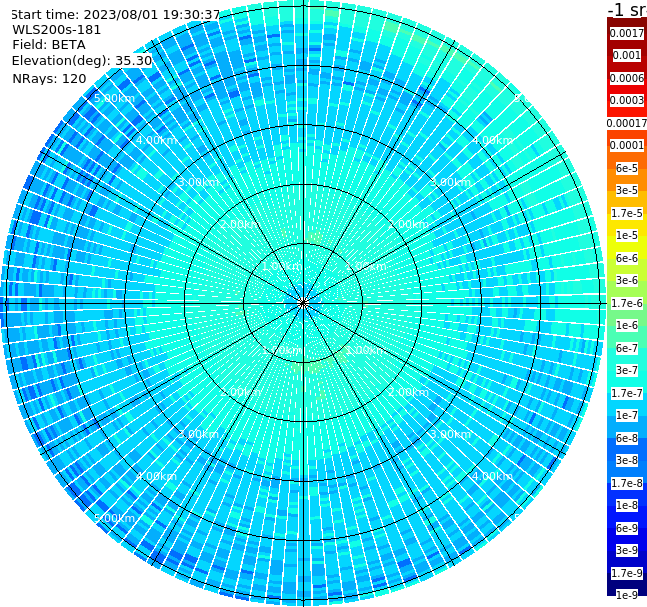Click the 1e-7 light blue colorbar label
This screenshot has width=647, height=607.
click(626, 415)
